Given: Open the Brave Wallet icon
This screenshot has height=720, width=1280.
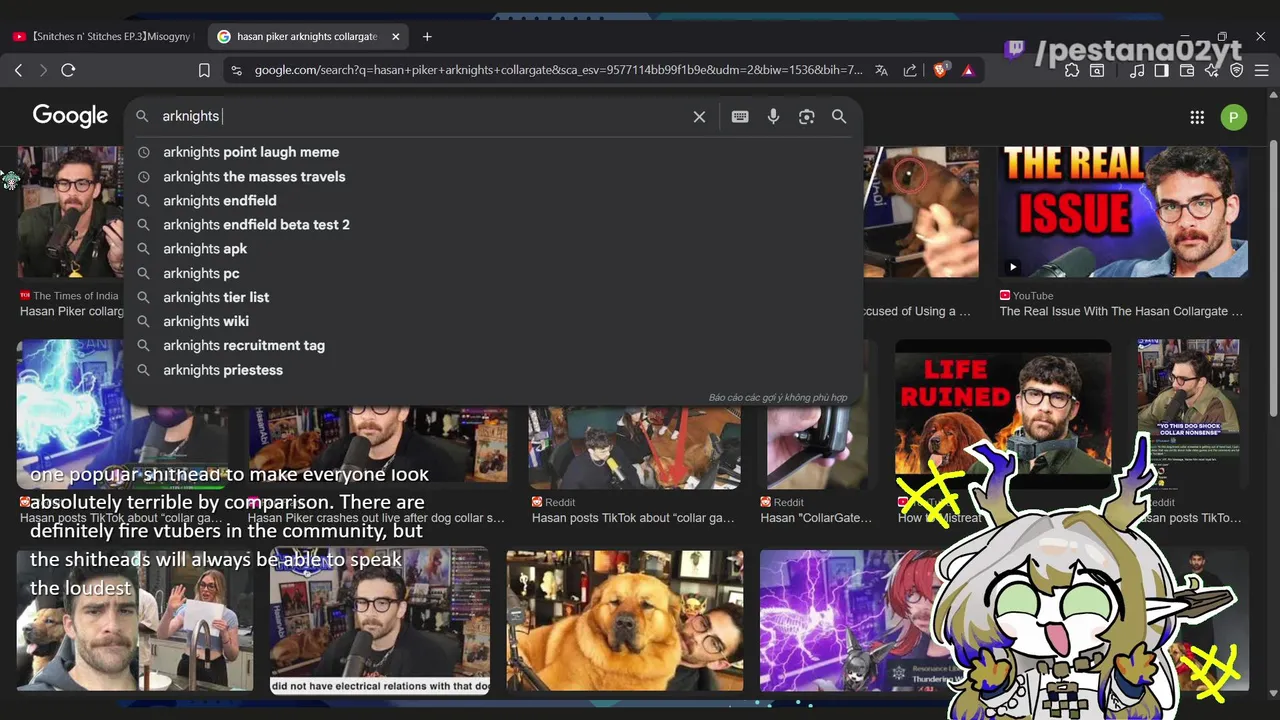Looking at the screenshot, I should pos(1187,70).
